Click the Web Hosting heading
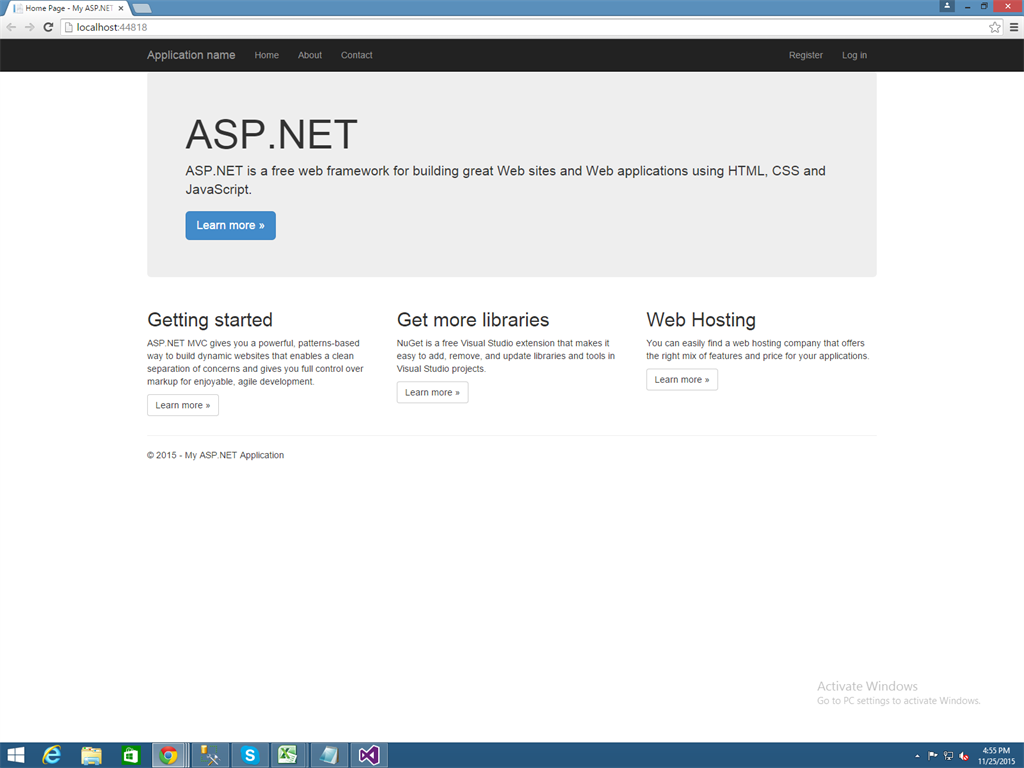This screenshot has height=768, width=1024. pyautogui.click(x=701, y=319)
